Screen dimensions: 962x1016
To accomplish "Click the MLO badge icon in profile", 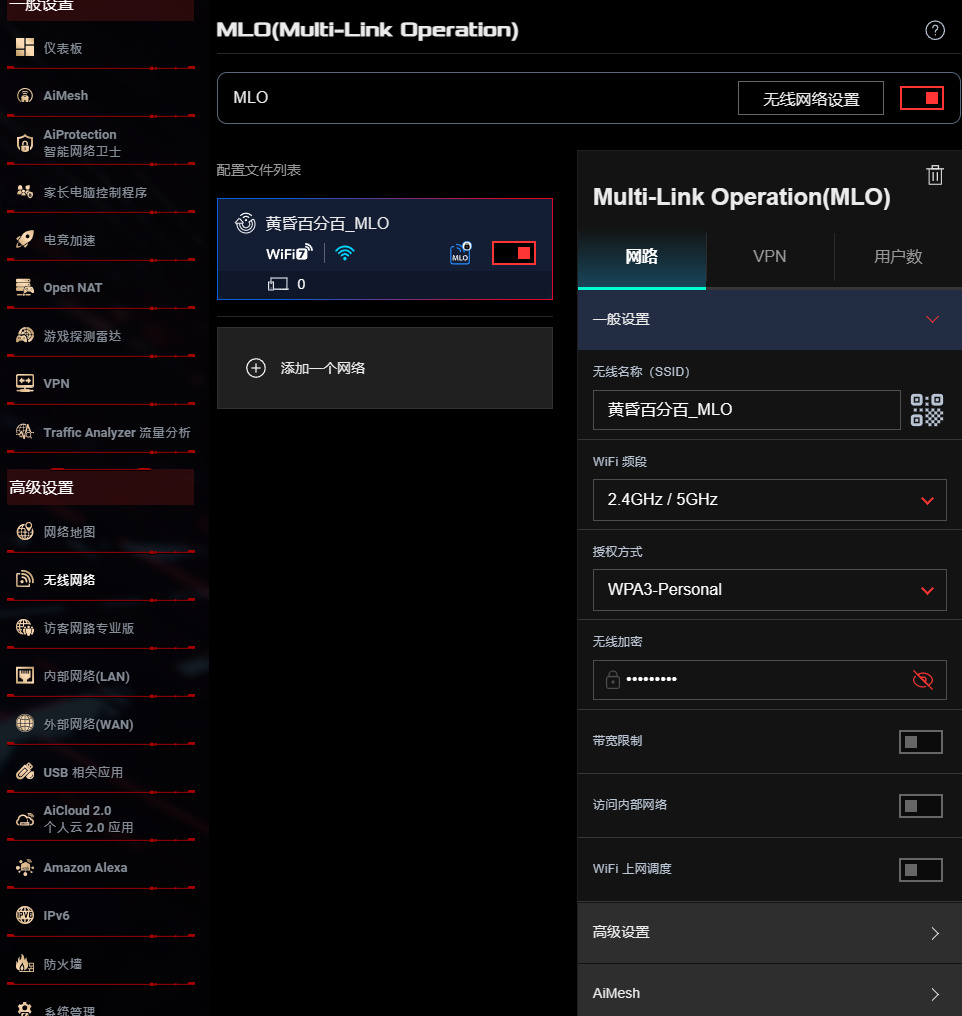I will tap(461, 253).
